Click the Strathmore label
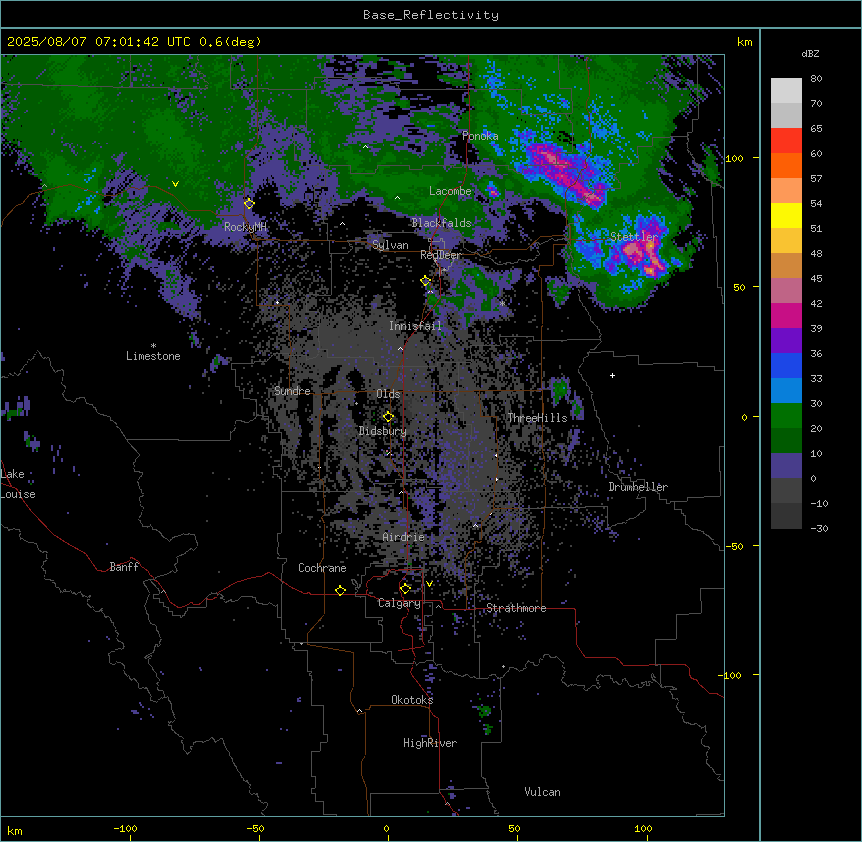The image size is (862, 842). [516, 608]
